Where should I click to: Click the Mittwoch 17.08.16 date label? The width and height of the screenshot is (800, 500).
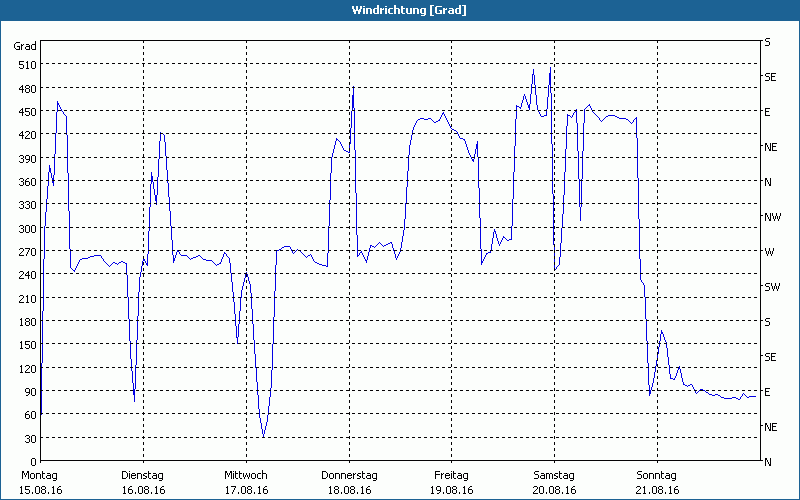tap(245, 482)
